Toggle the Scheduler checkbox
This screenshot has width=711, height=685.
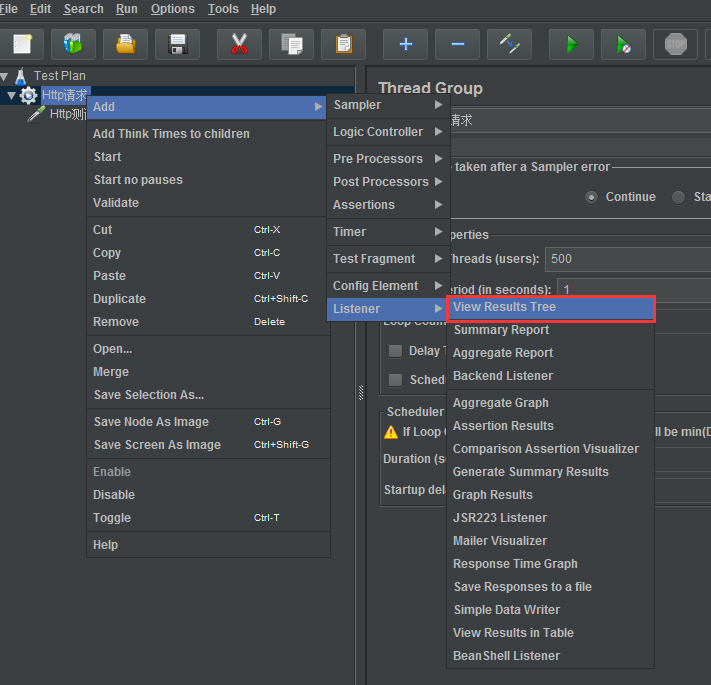click(395, 380)
